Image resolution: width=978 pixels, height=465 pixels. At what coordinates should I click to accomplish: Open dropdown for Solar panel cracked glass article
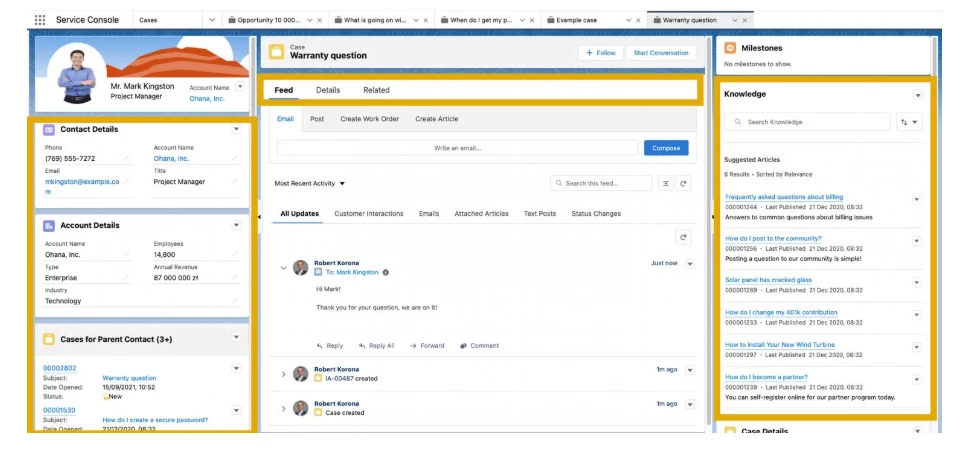[917, 282]
